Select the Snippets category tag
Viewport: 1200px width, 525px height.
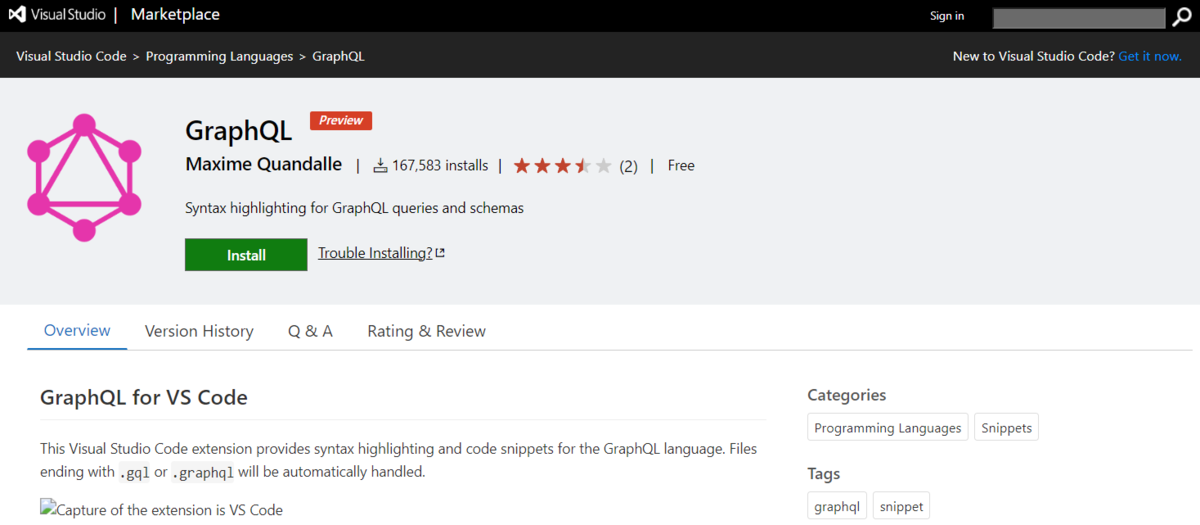click(1006, 428)
